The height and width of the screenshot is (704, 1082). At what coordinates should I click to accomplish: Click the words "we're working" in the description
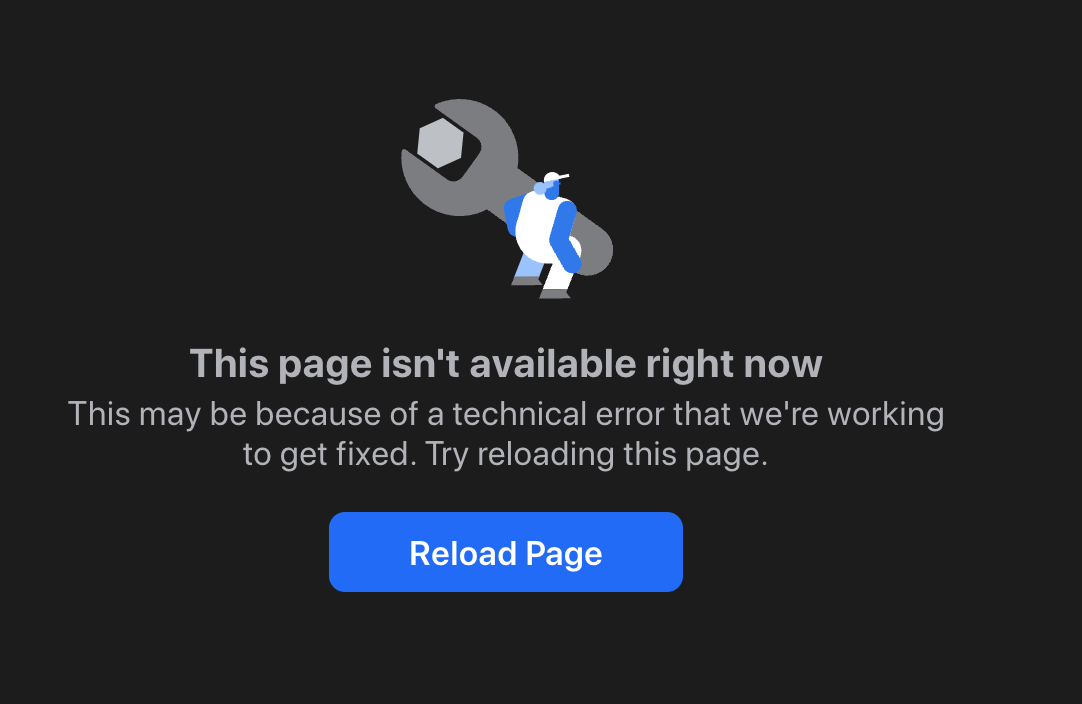[x=842, y=414]
